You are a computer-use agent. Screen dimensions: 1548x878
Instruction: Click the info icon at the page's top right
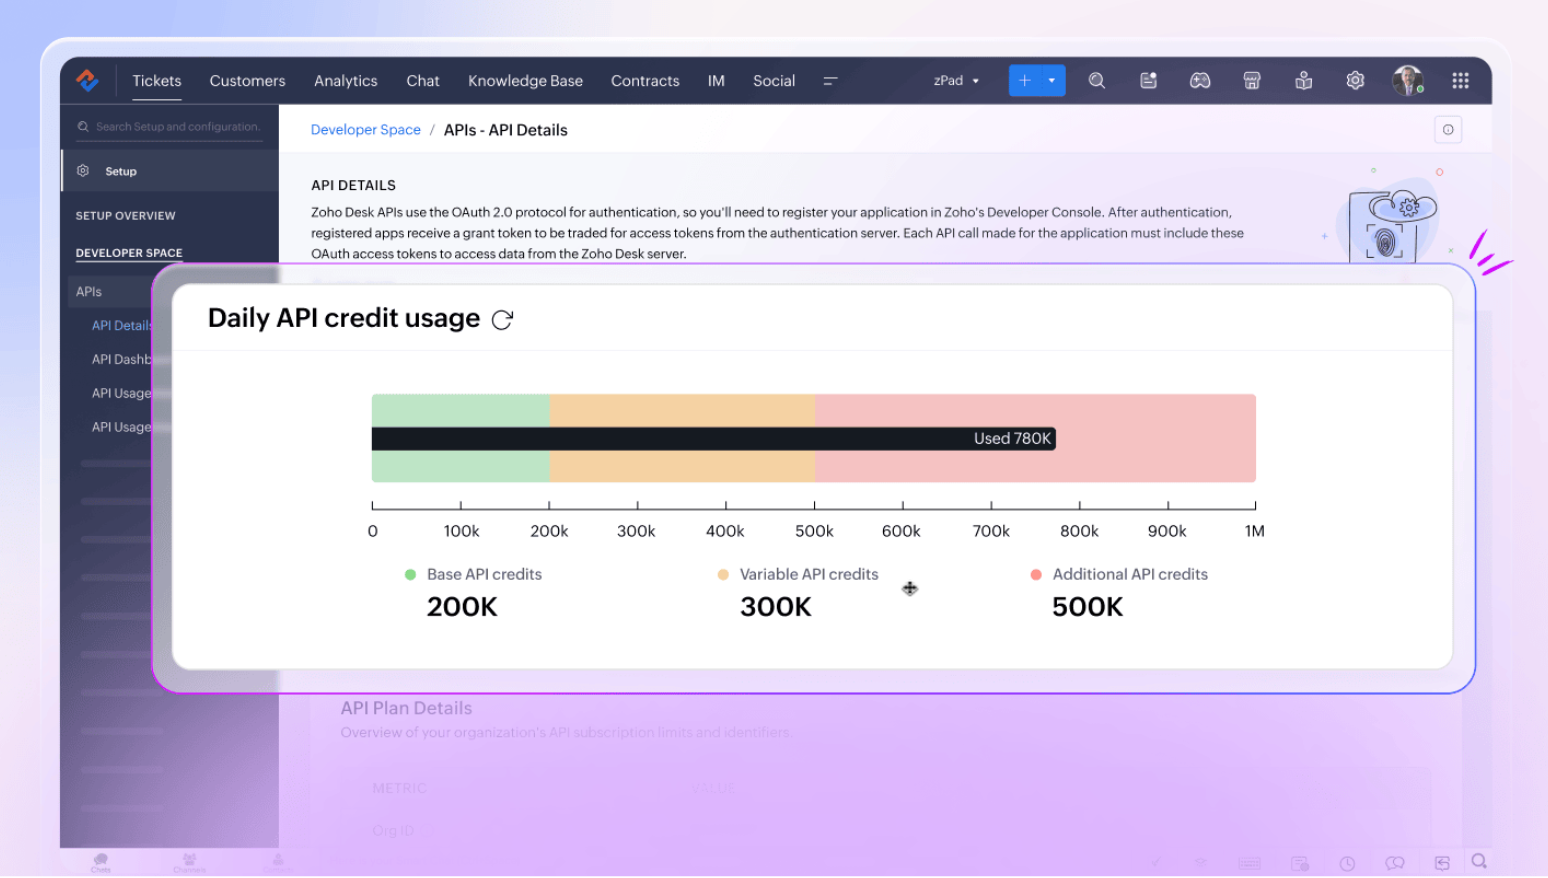(1448, 130)
